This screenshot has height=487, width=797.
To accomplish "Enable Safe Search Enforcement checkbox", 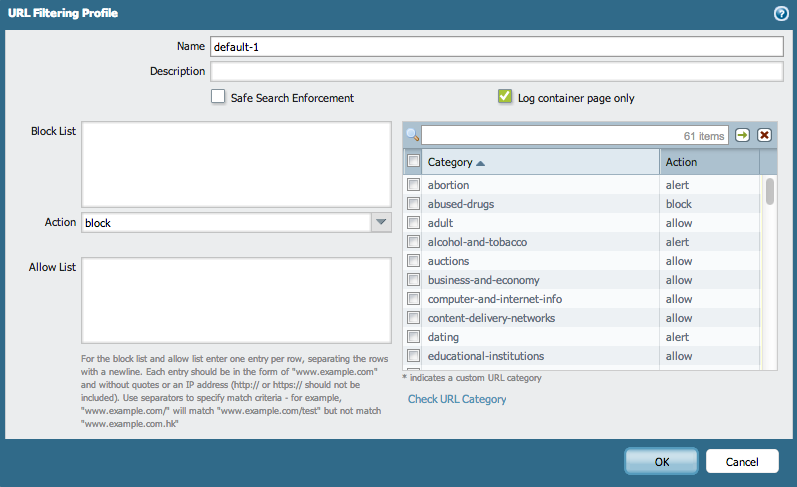I will coord(218,97).
